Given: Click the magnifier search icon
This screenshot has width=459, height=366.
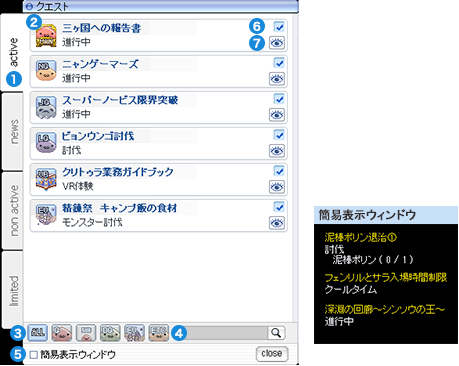Looking at the screenshot, I should click(x=276, y=333).
